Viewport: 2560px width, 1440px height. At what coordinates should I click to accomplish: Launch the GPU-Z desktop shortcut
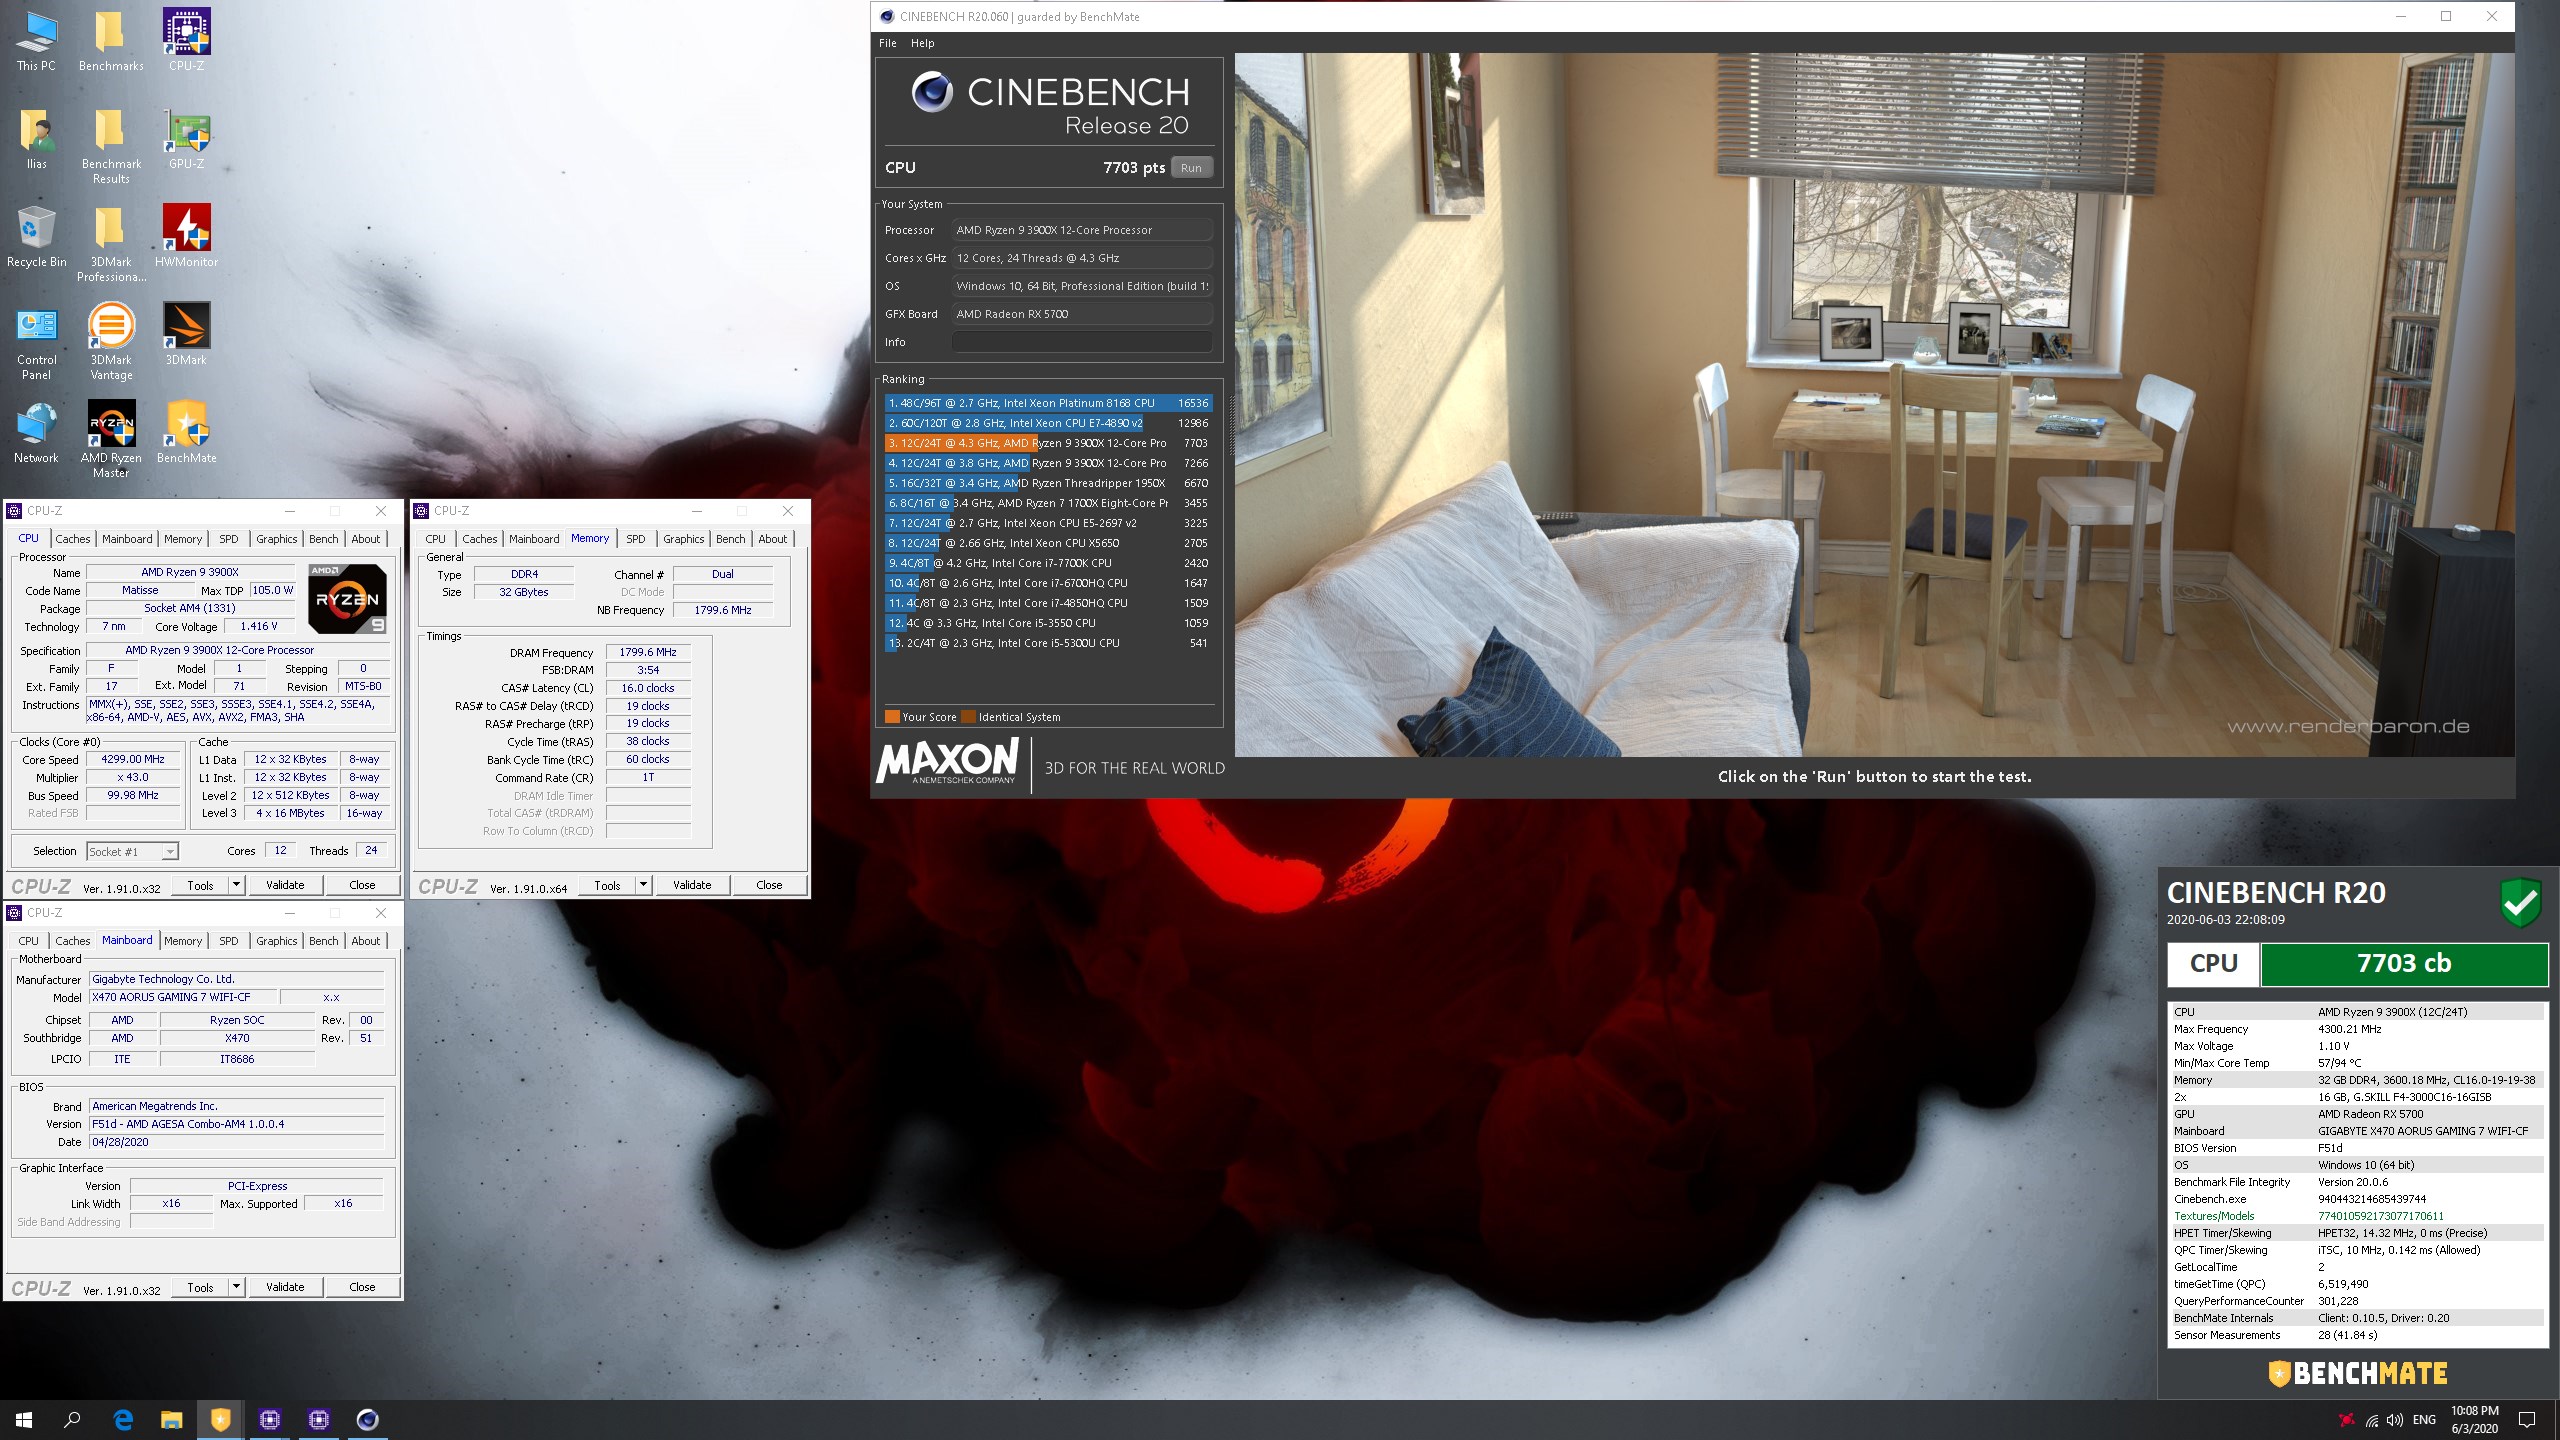pyautogui.click(x=186, y=138)
